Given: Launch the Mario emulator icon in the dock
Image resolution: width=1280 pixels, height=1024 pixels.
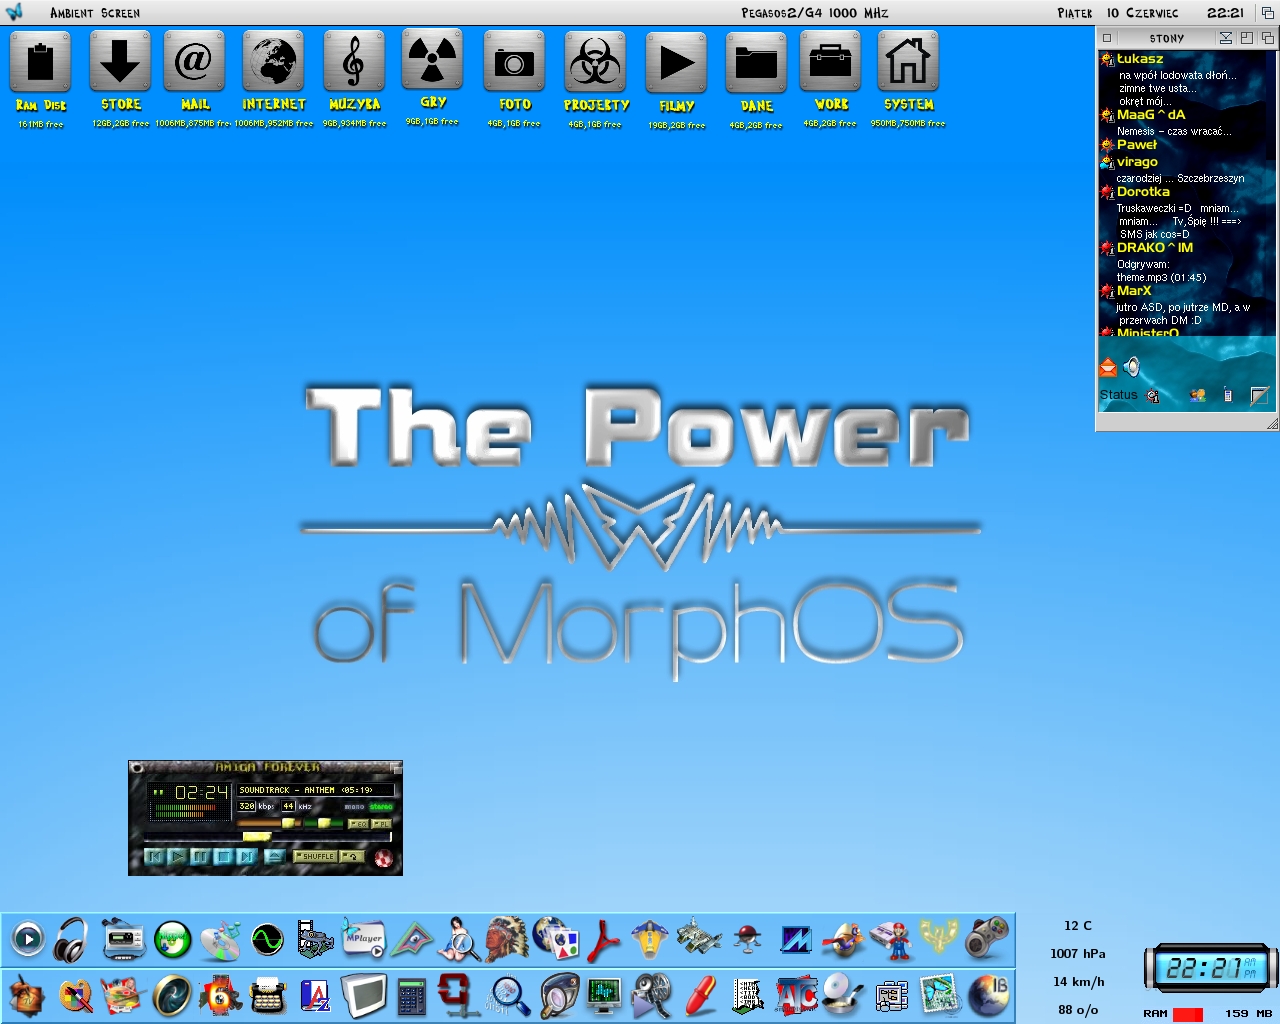Looking at the screenshot, I should click(x=890, y=940).
